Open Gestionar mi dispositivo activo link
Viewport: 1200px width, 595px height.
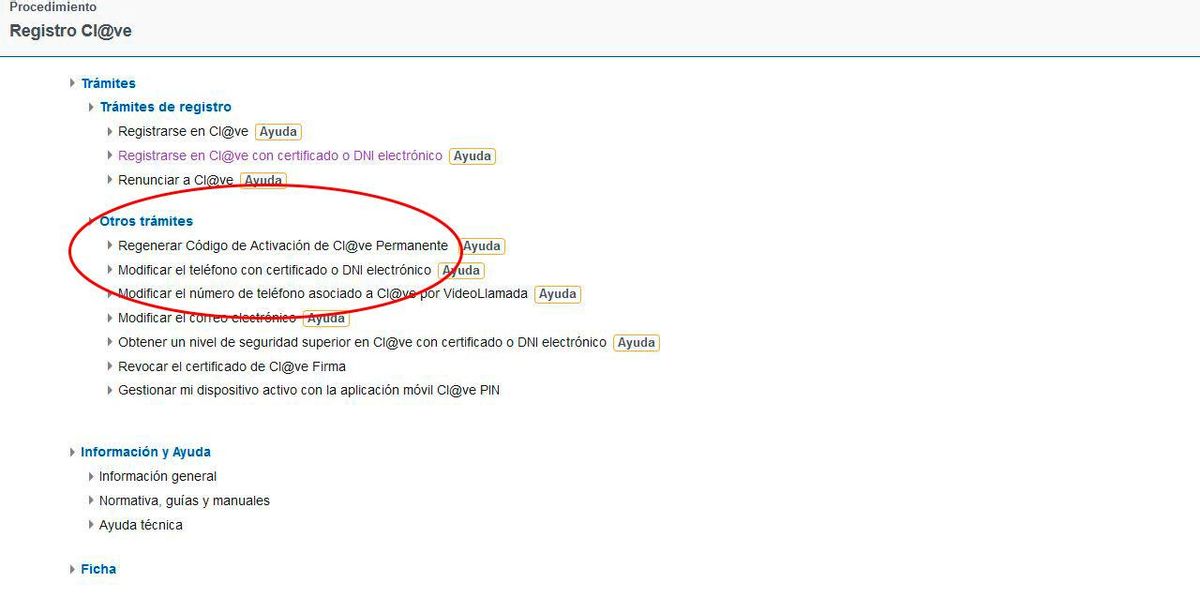point(308,390)
